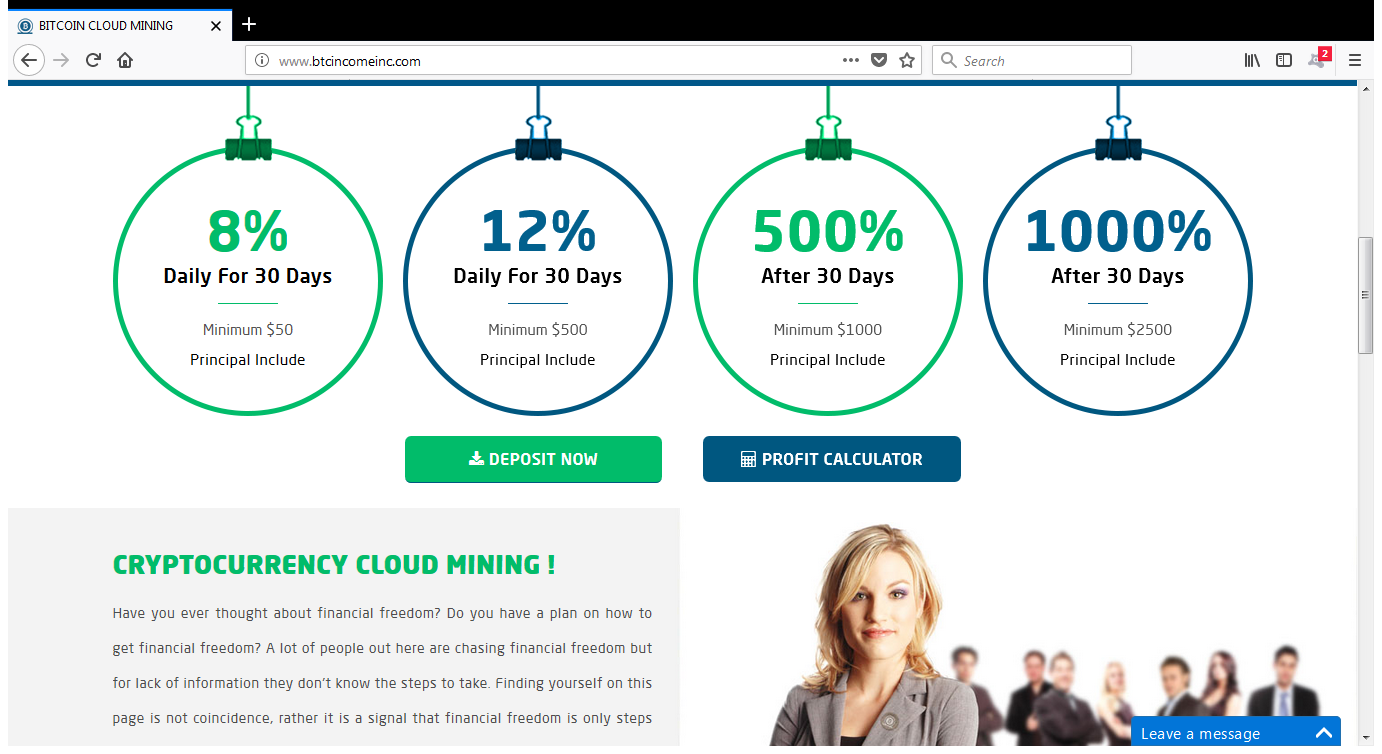Open the Avast extension with notification badge
The width and height of the screenshot is (1382, 754).
pos(1317,60)
